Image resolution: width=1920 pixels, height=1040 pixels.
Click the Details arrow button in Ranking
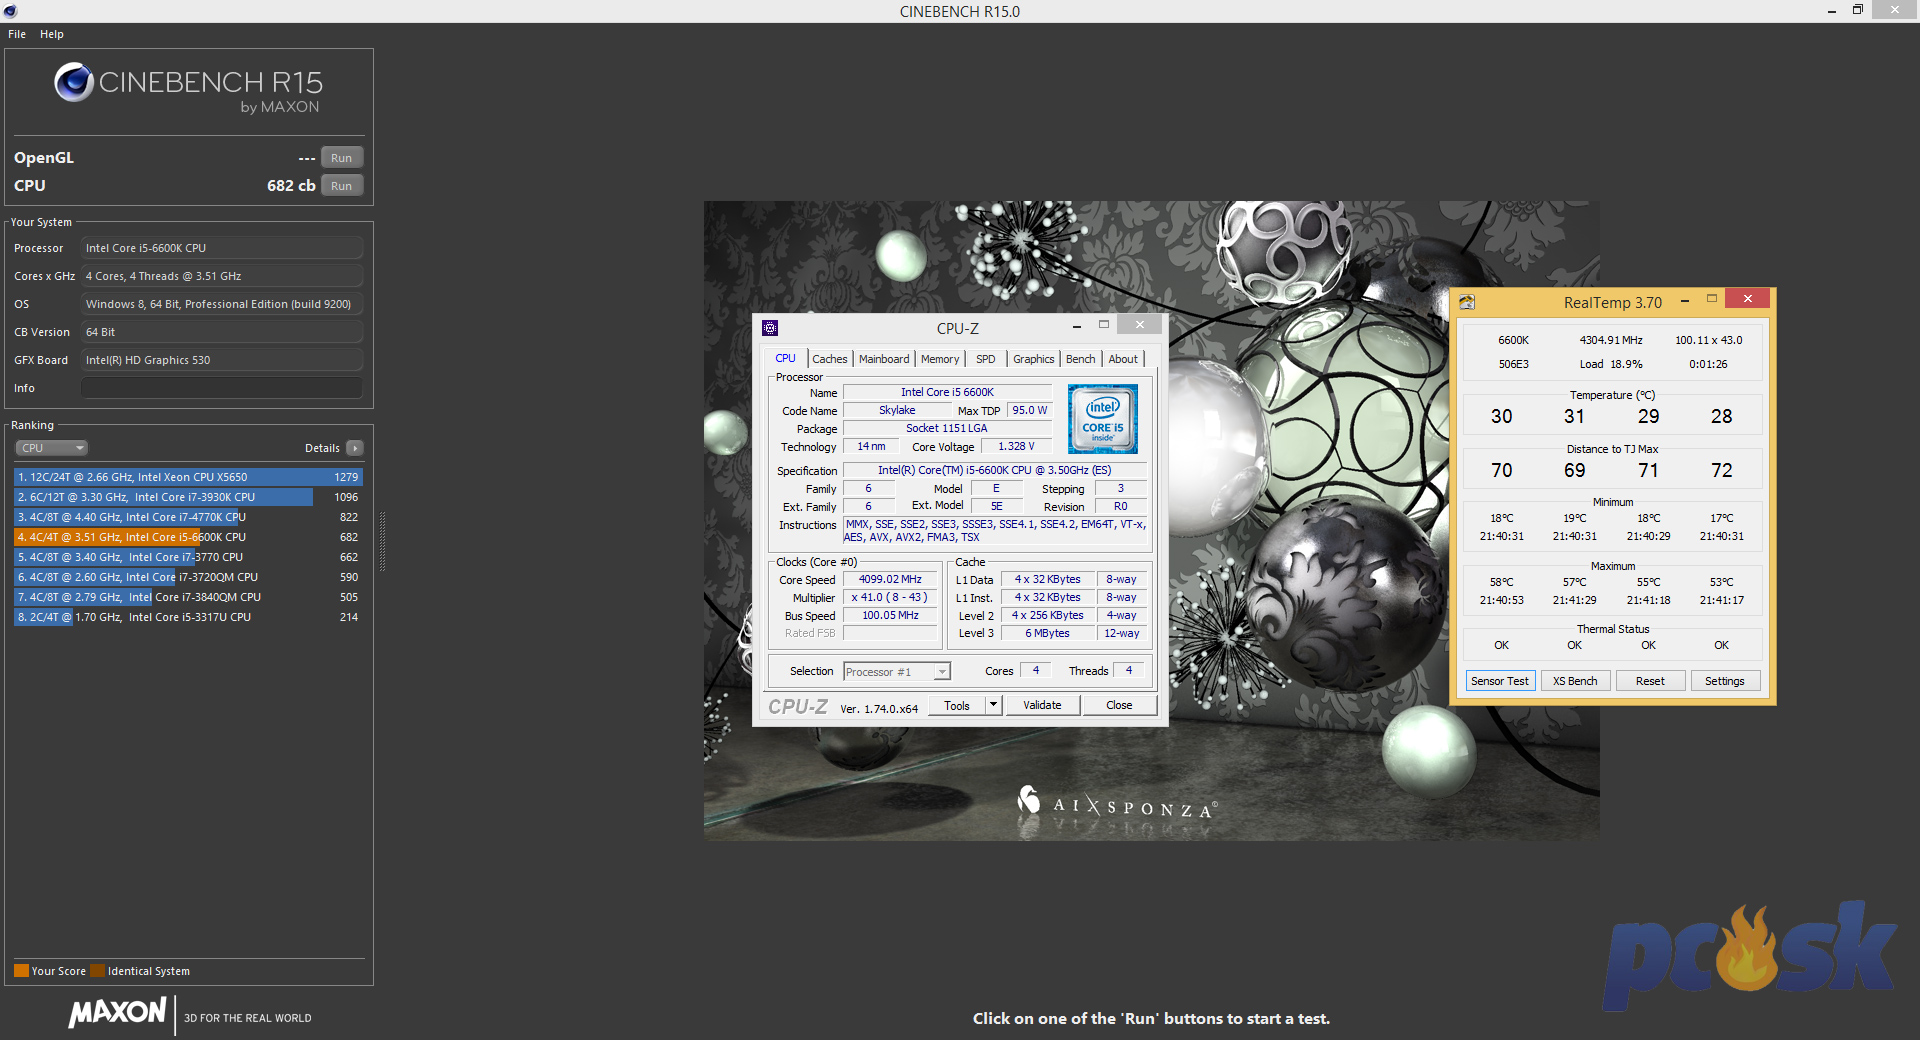[x=355, y=448]
